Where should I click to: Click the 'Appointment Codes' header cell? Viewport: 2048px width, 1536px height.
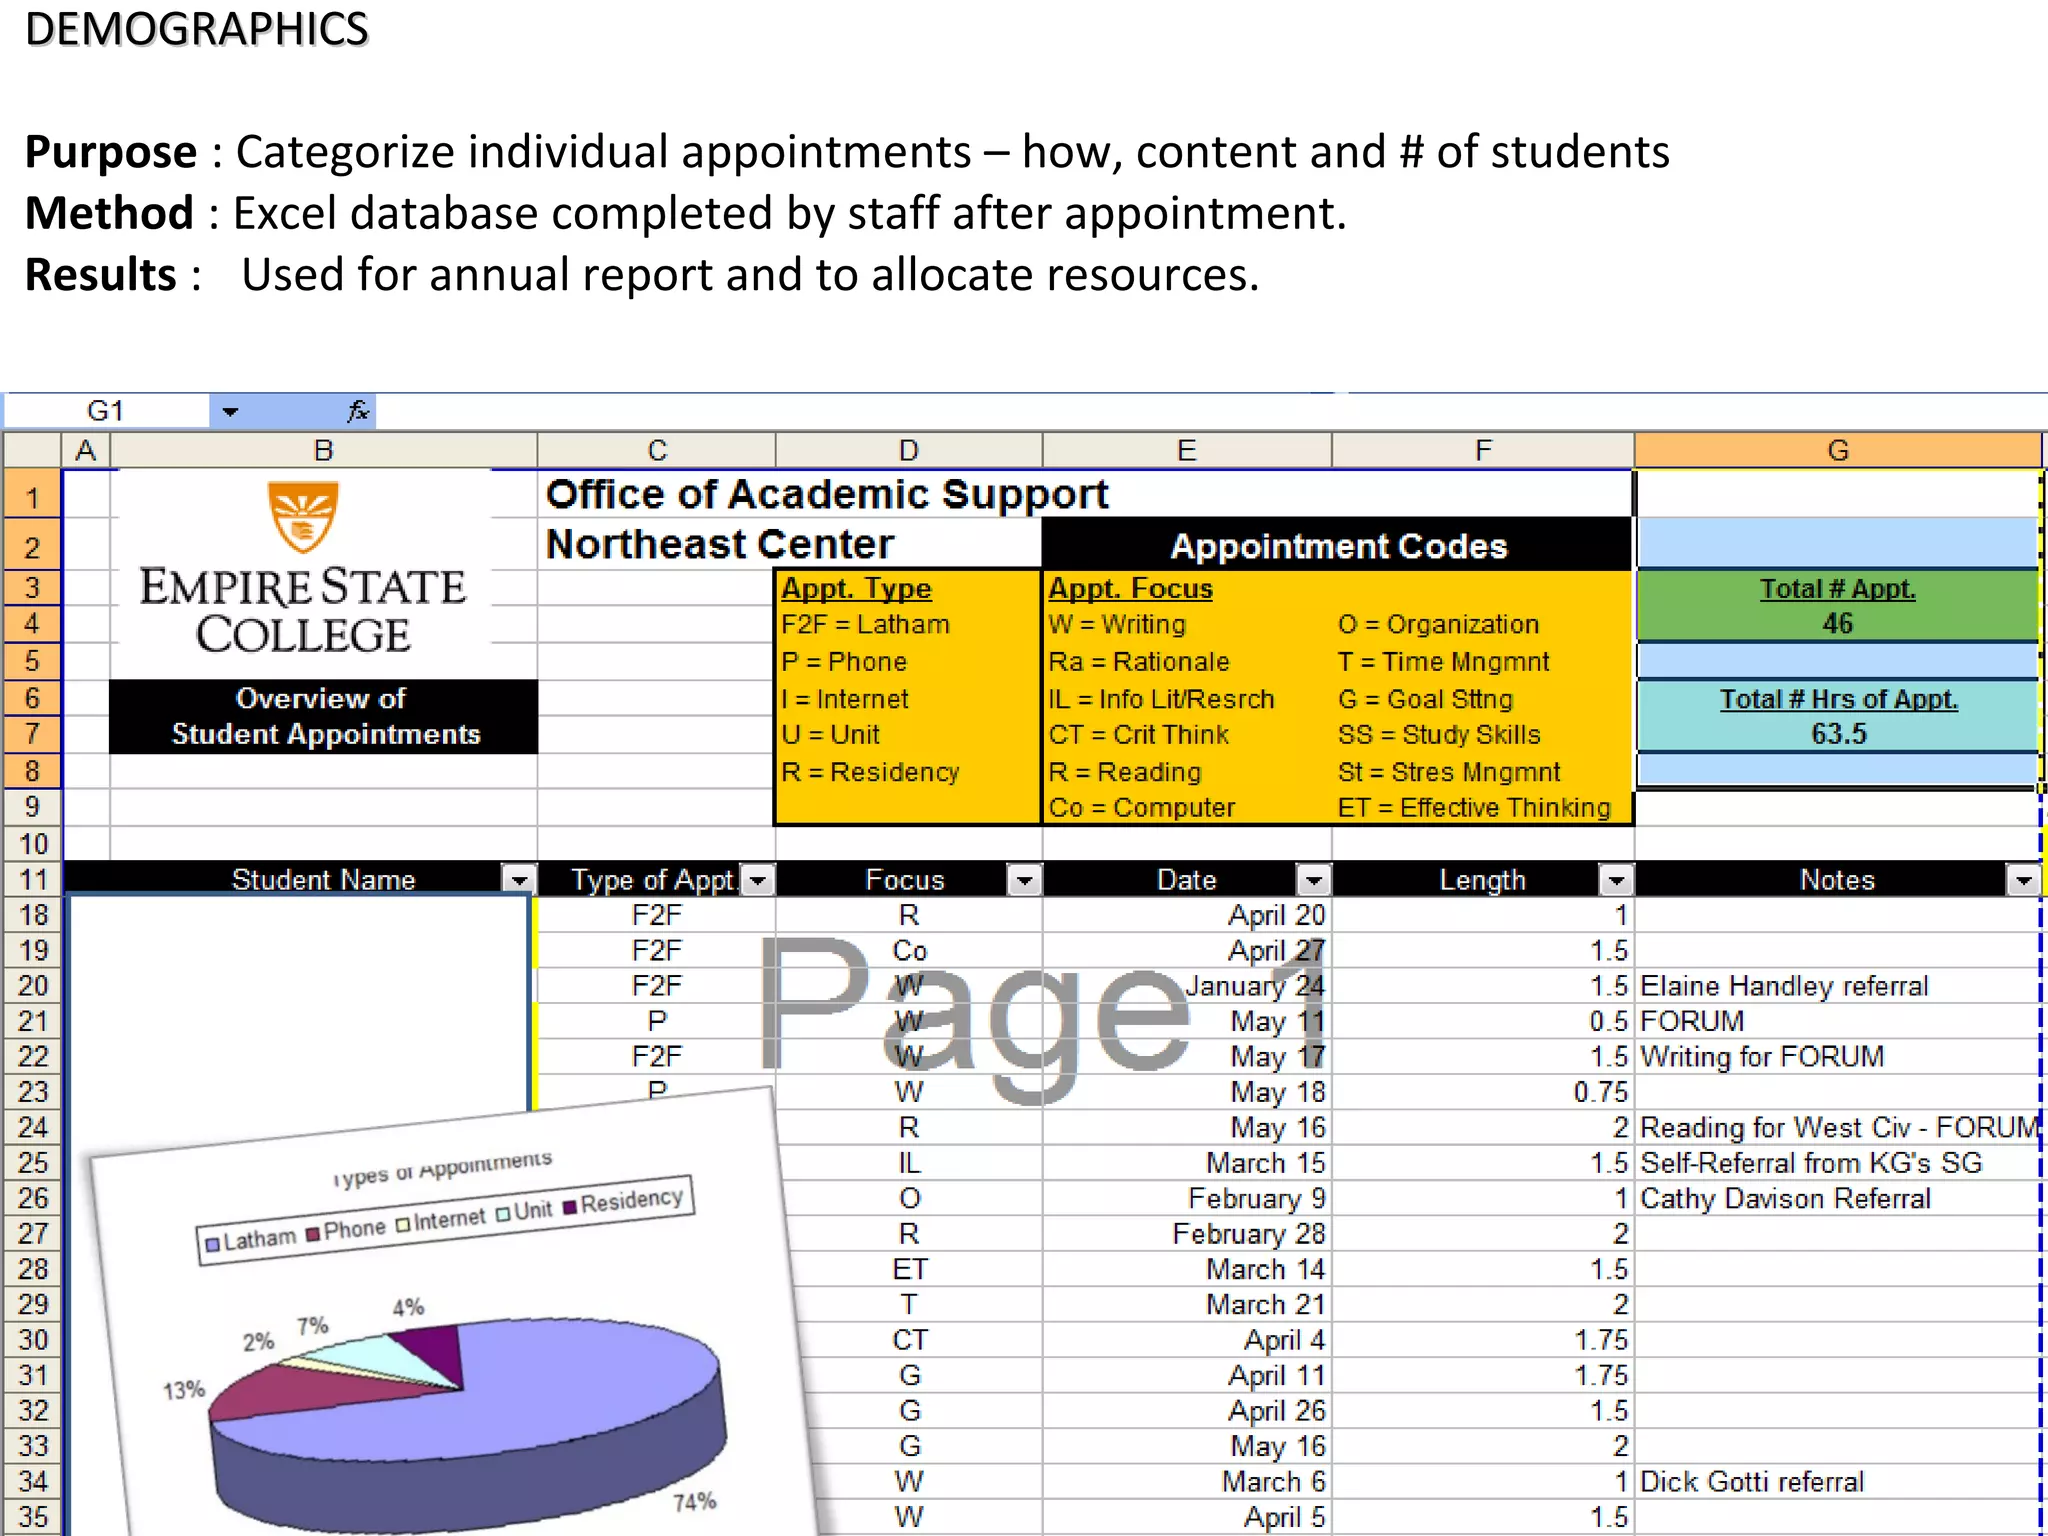pos(1338,546)
